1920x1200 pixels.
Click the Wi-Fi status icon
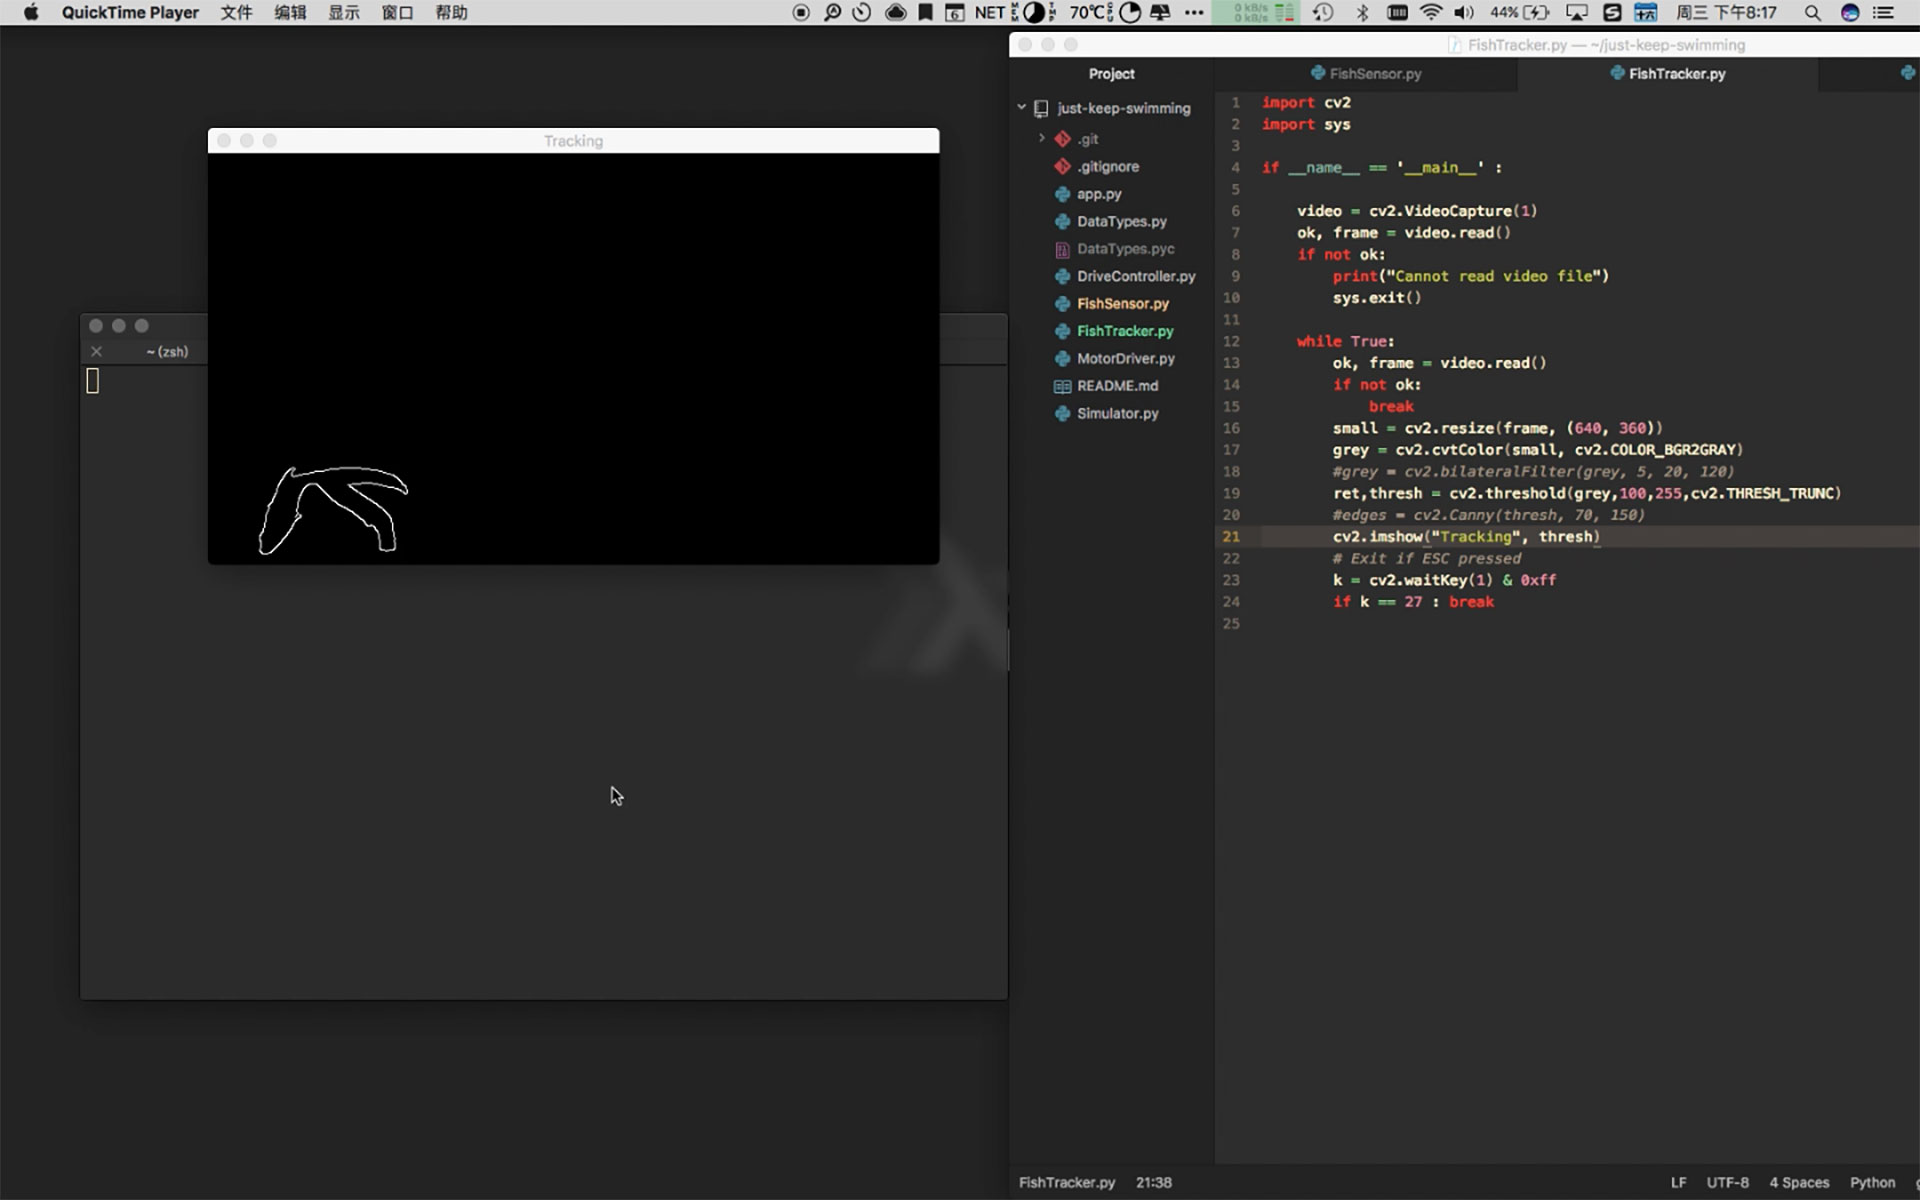point(1431,13)
